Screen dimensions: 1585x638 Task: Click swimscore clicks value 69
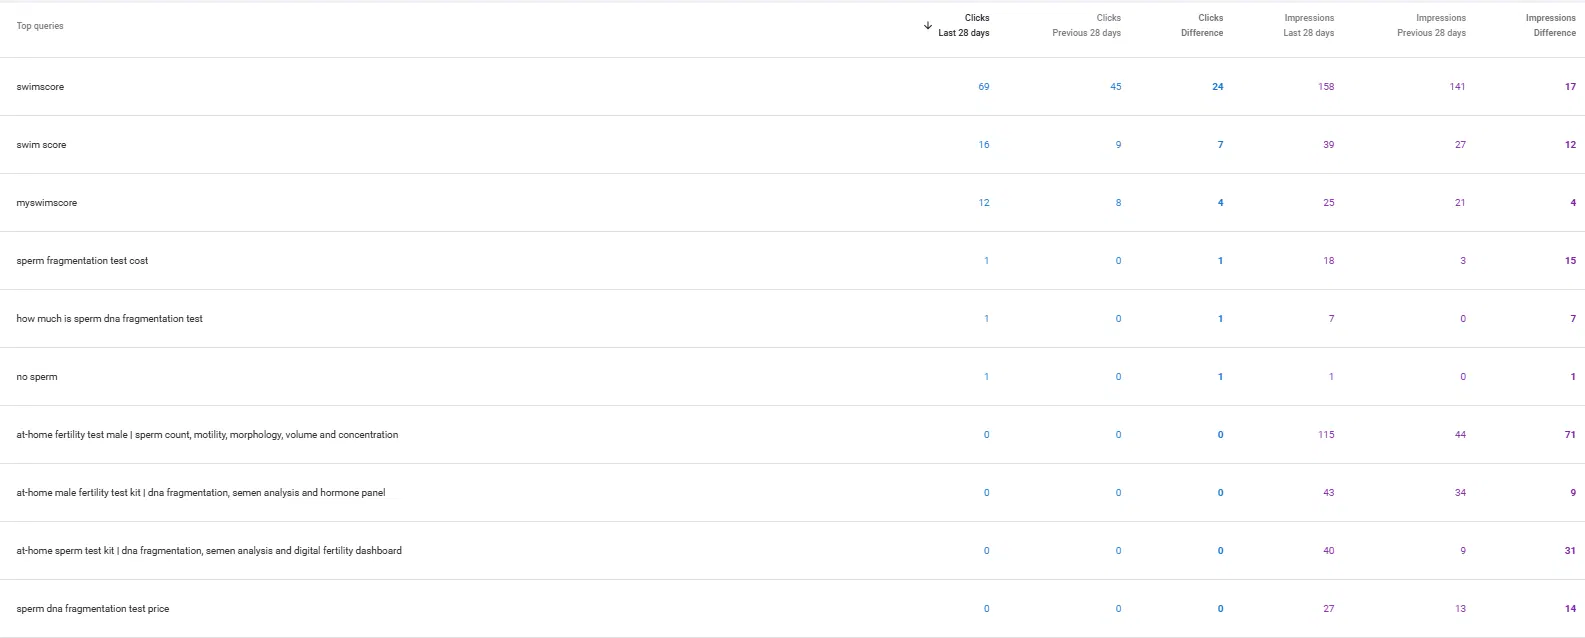click(x=984, y=87)
